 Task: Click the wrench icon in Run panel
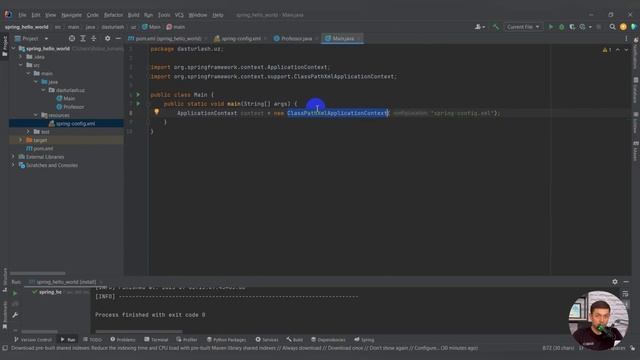(15, 315)
